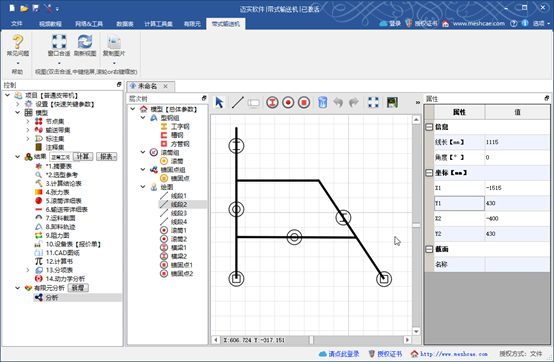The image size is (554, 362).
Task: Open 授权证书 in the top bar
Action: point(422,24)
